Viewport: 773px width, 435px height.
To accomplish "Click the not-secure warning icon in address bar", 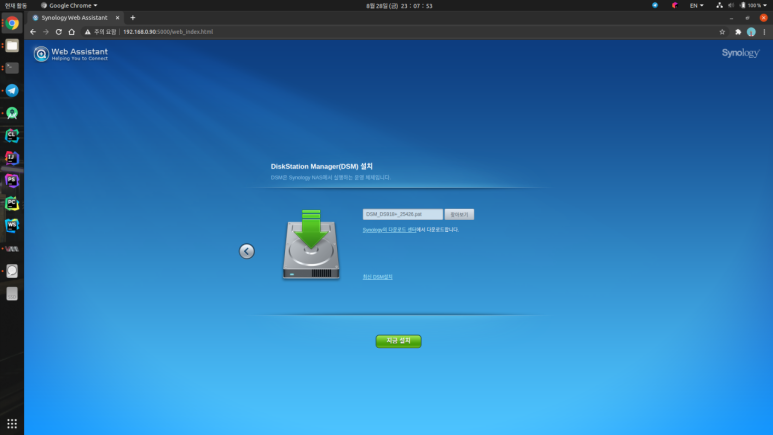I will (87, 32).
